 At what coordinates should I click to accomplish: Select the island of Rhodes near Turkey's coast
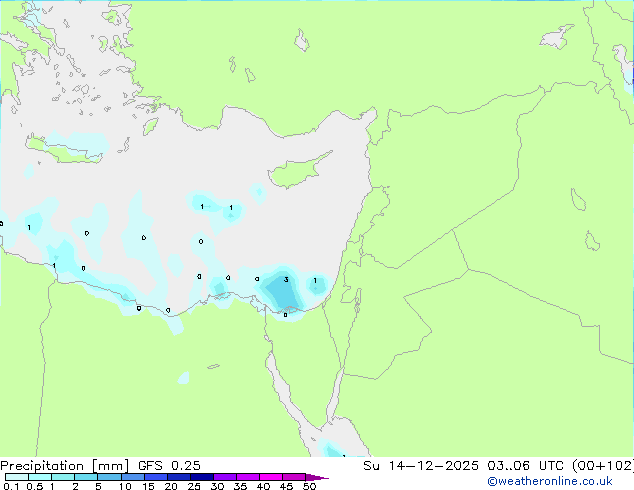click(x=150, y=127)
